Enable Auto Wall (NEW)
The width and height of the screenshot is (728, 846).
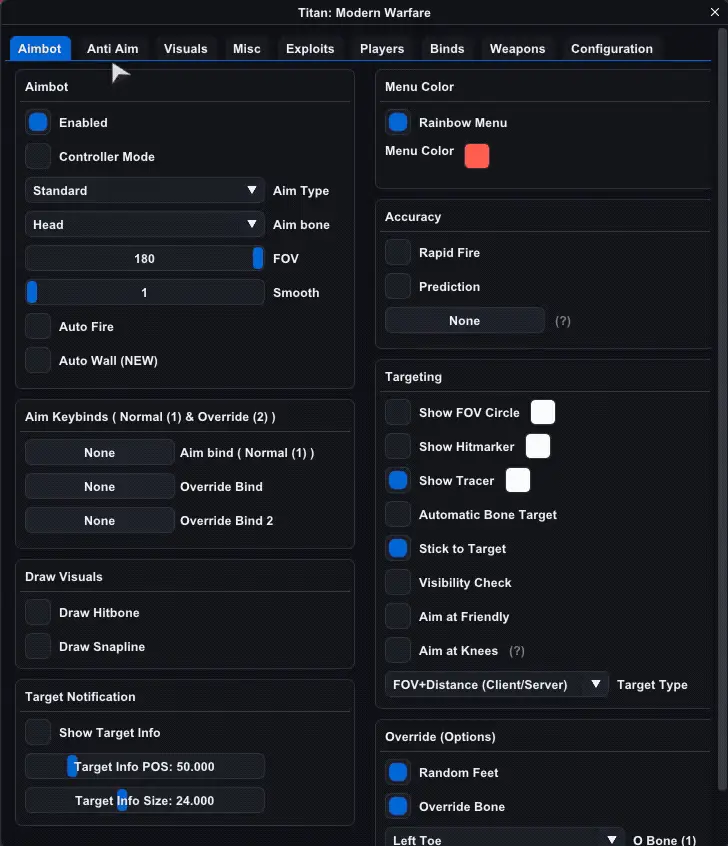coord(38,360)
